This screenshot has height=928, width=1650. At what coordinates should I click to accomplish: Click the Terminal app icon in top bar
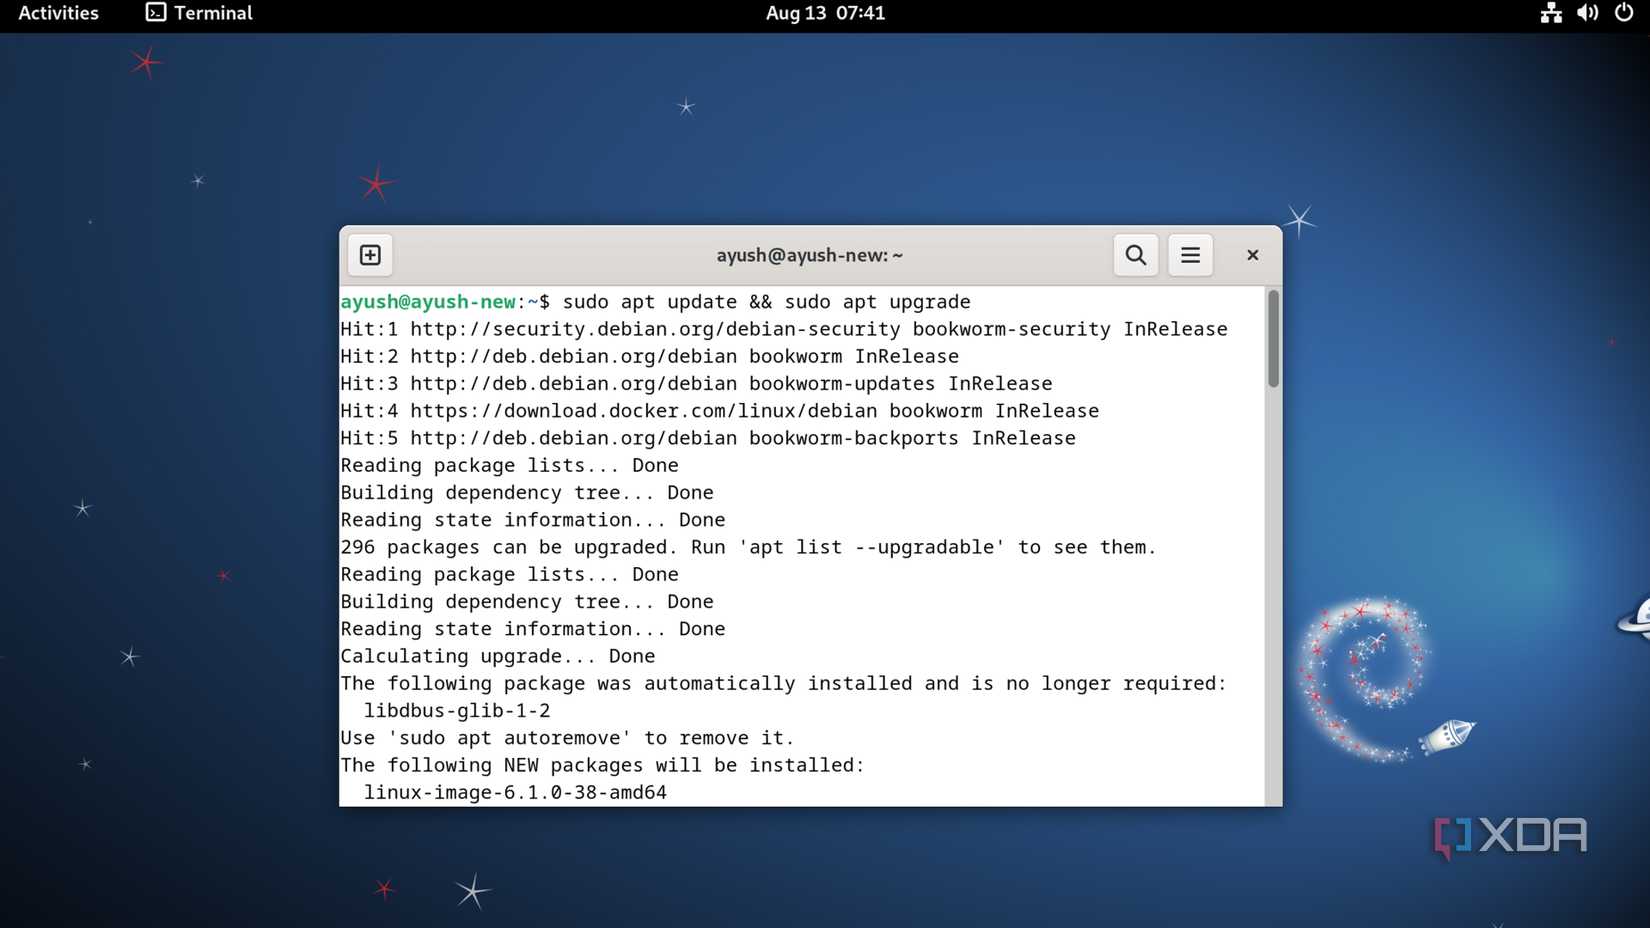(155, 13)
